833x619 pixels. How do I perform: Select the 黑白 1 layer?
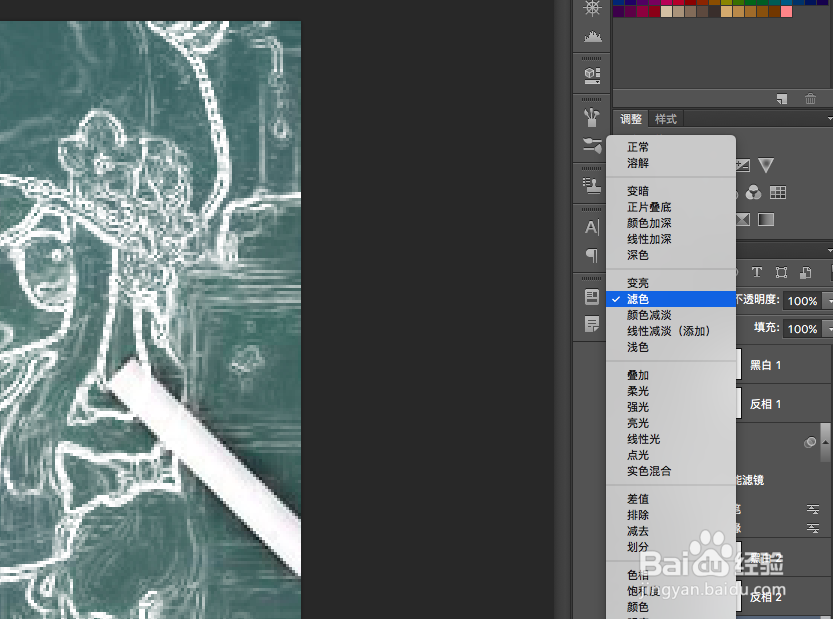click(784, 365)
